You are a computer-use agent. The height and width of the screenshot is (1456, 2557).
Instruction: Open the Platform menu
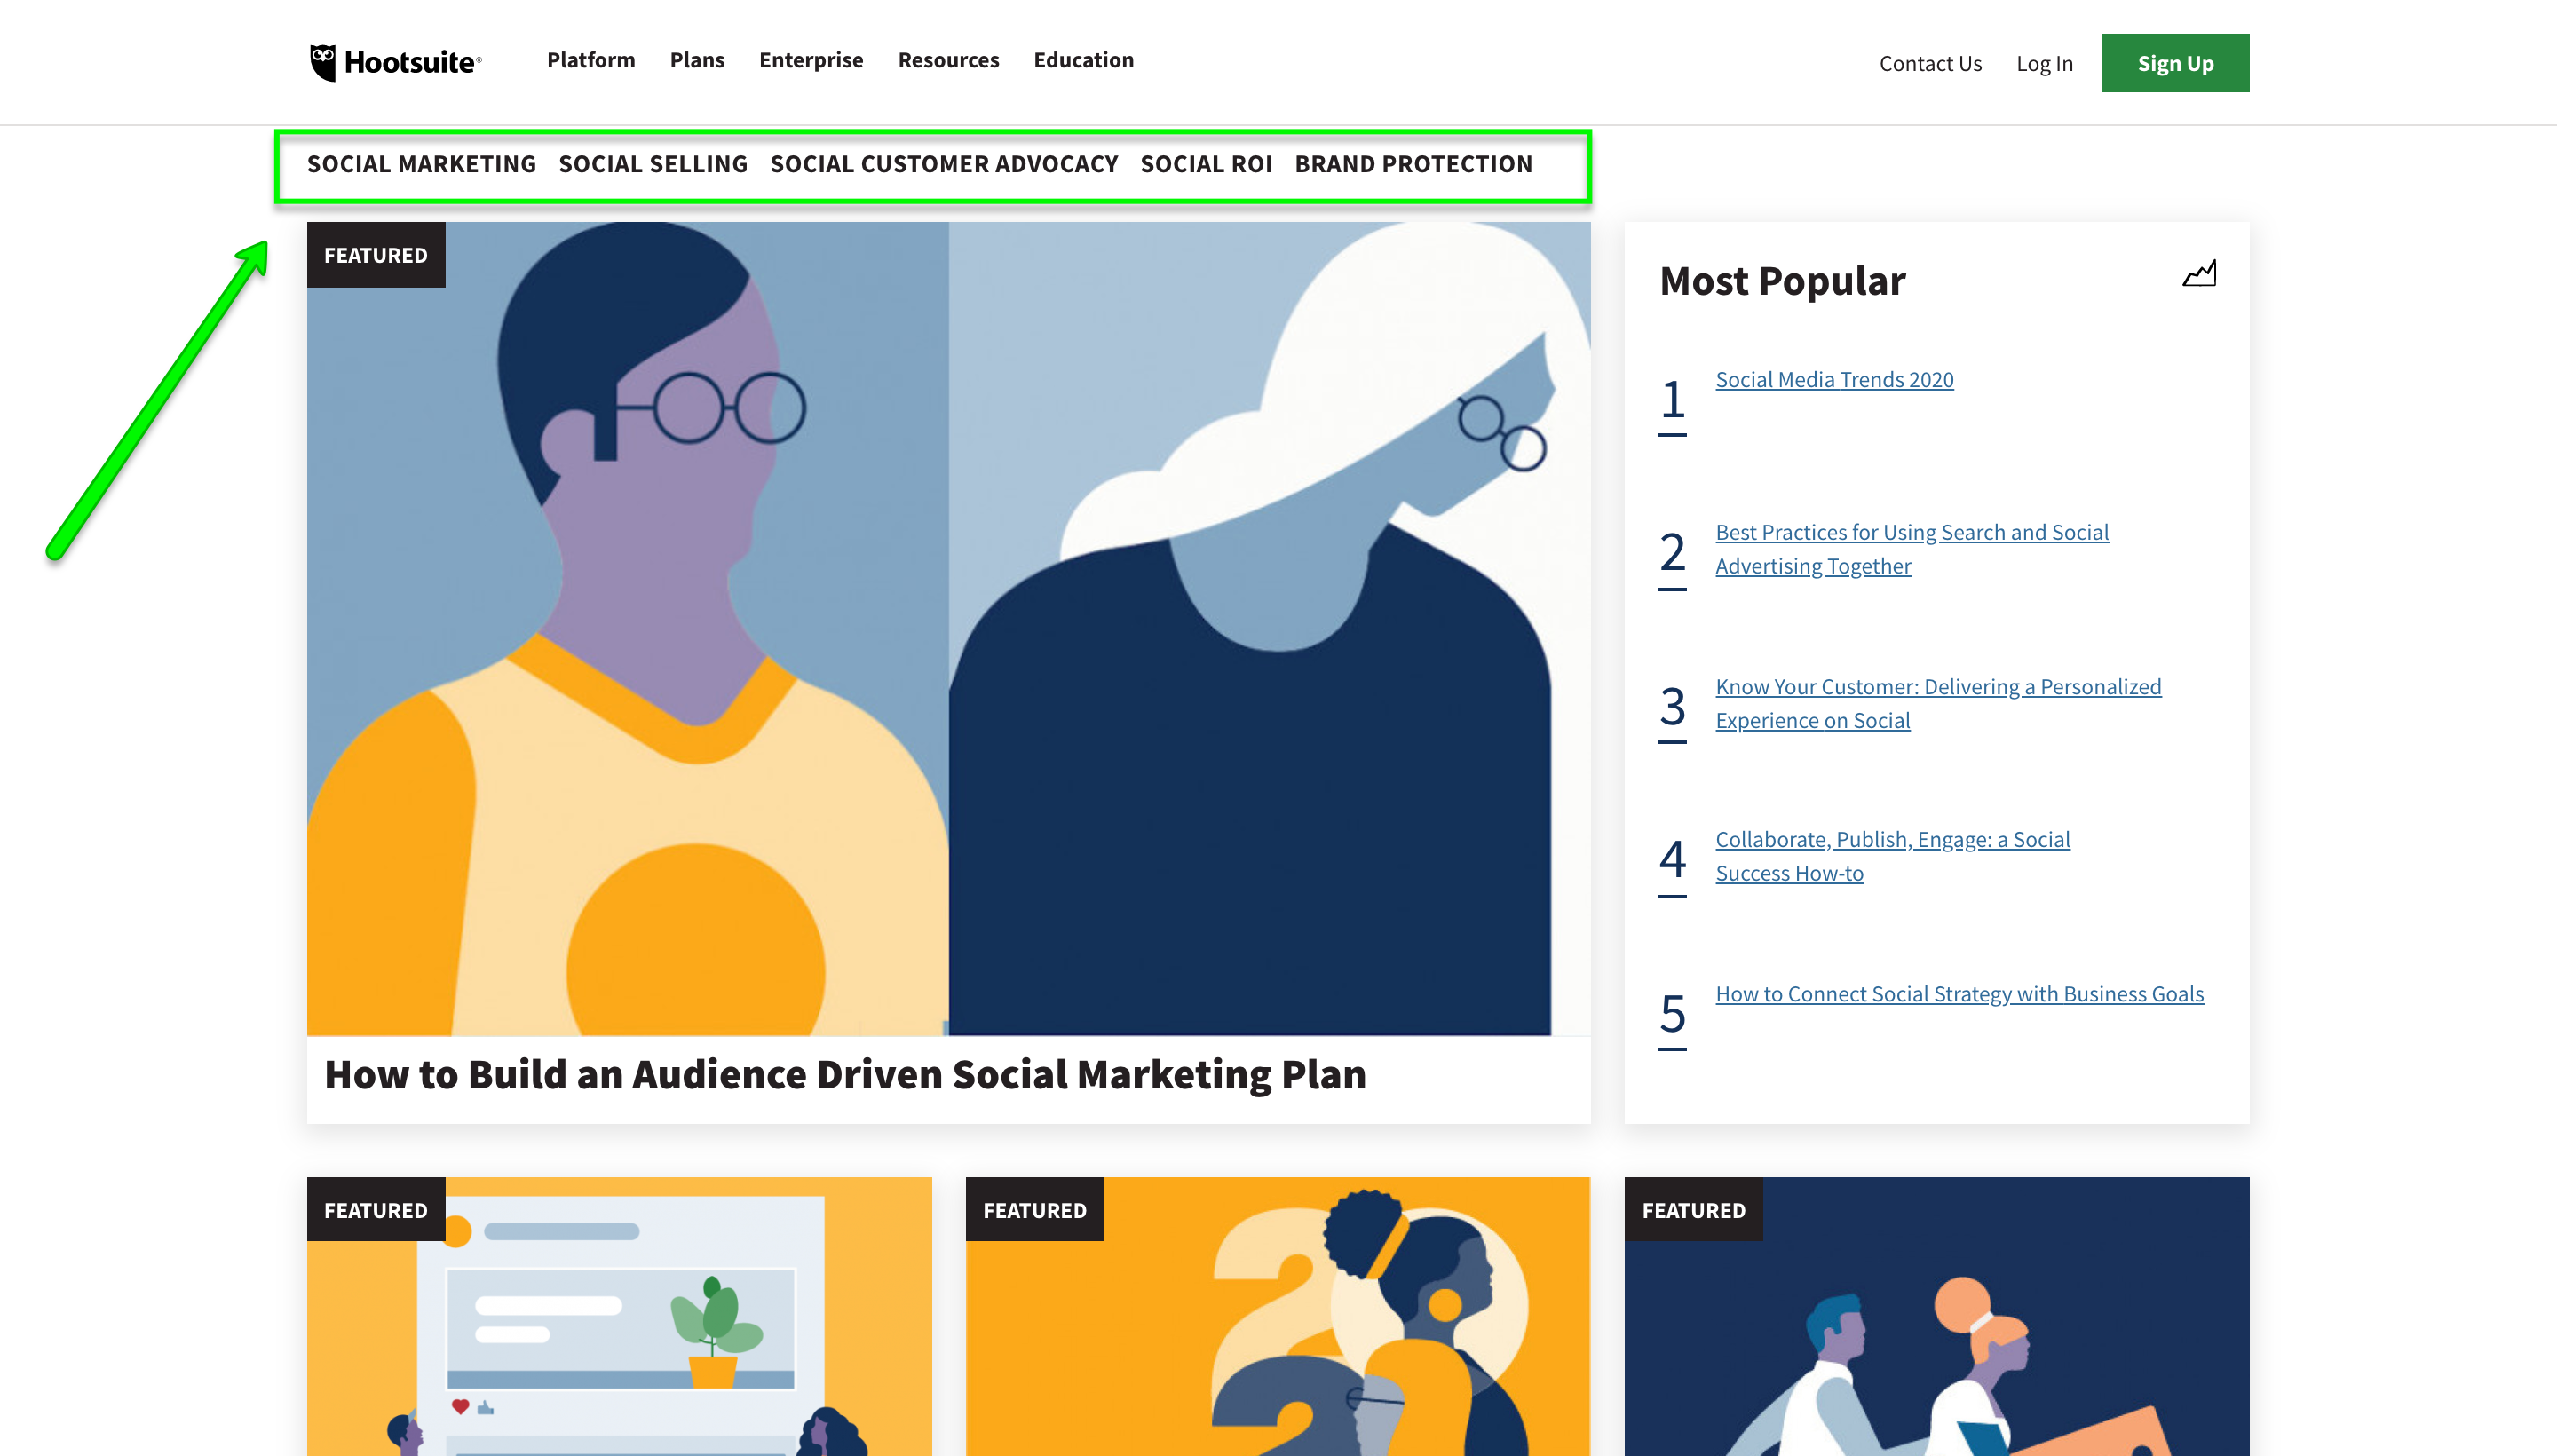(591, 60)
